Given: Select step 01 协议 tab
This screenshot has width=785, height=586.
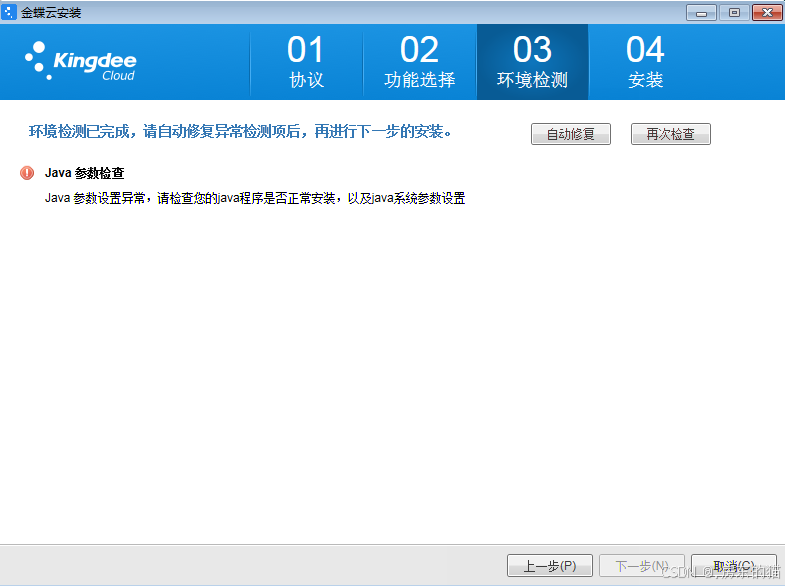Looking at the screenshot, I should pyautogui.click(x=306, y=62).
